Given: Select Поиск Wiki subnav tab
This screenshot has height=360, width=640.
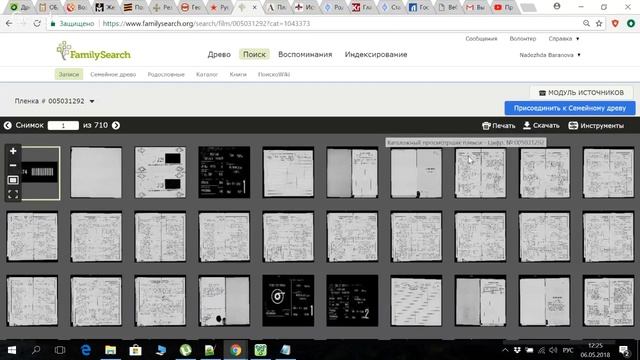Looking at the screenshot, I should pos(274,74).
